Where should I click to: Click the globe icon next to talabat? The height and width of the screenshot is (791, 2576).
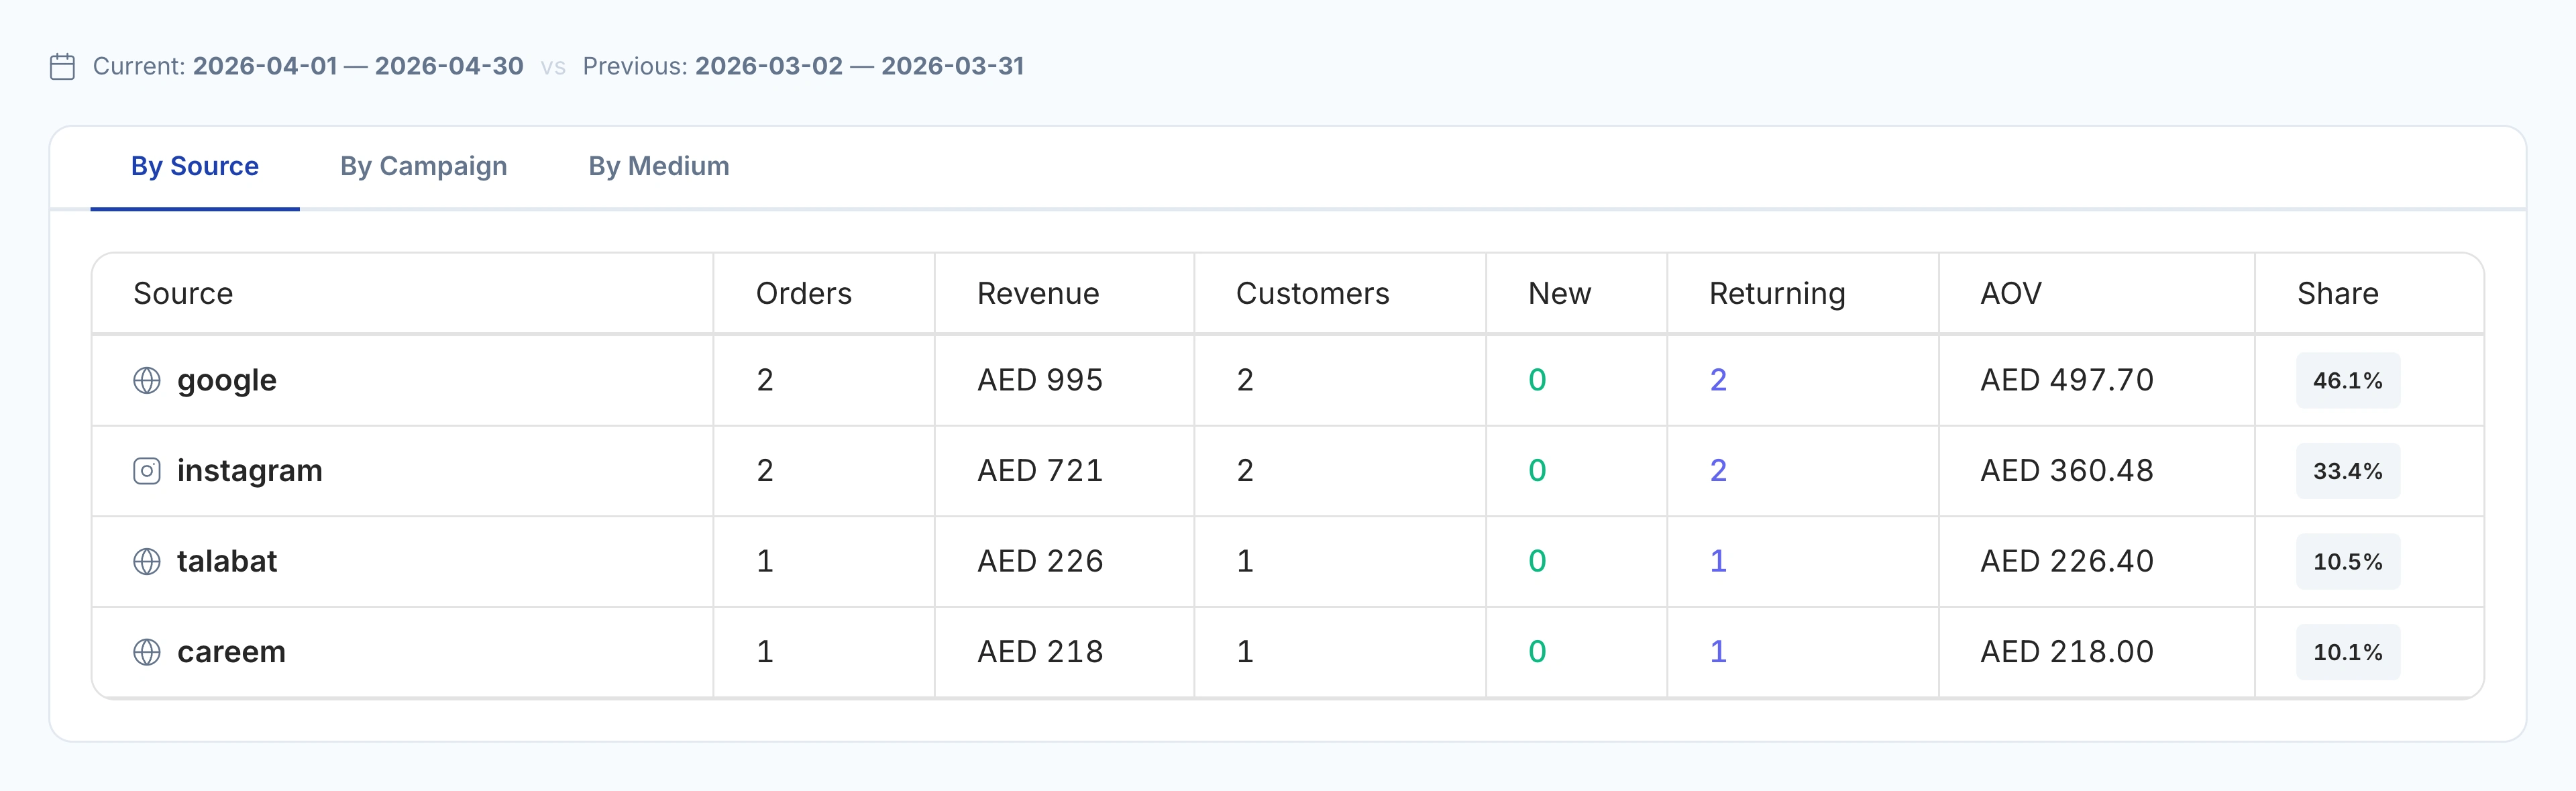pyautogui.click(x=147, y=562)
